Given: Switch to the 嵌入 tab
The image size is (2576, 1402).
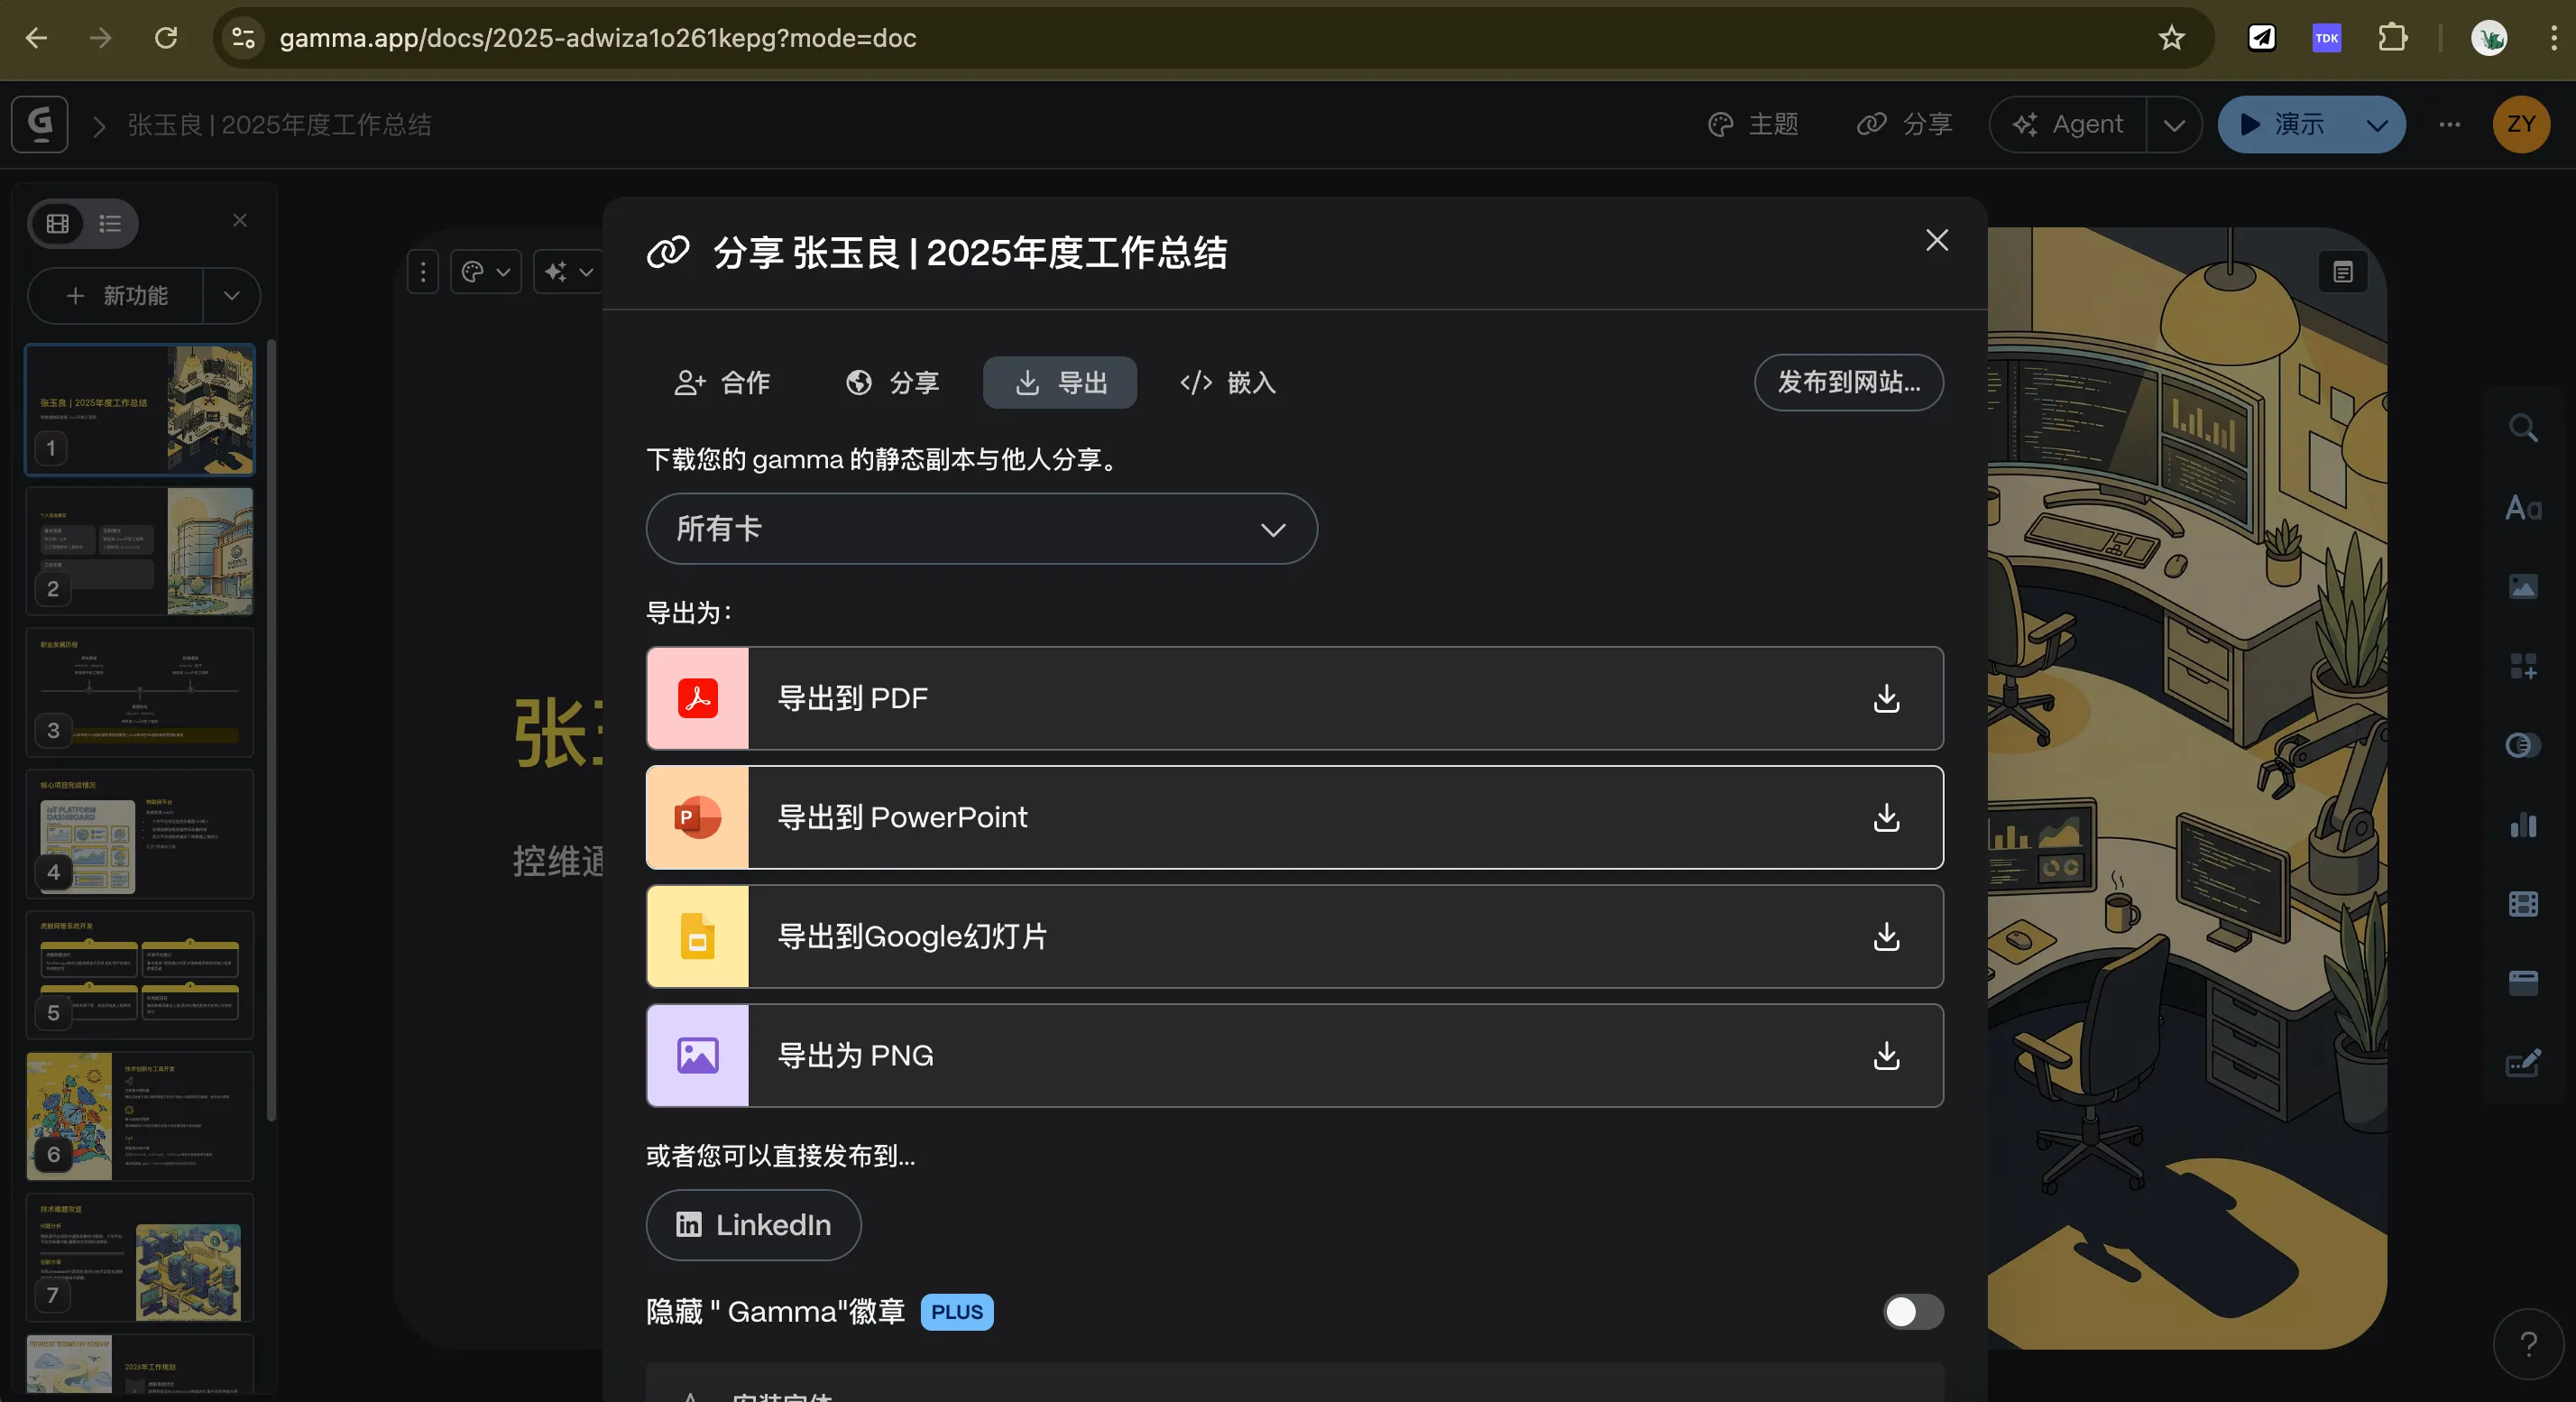Looking at the screenshot, I should coord(1228,382).
